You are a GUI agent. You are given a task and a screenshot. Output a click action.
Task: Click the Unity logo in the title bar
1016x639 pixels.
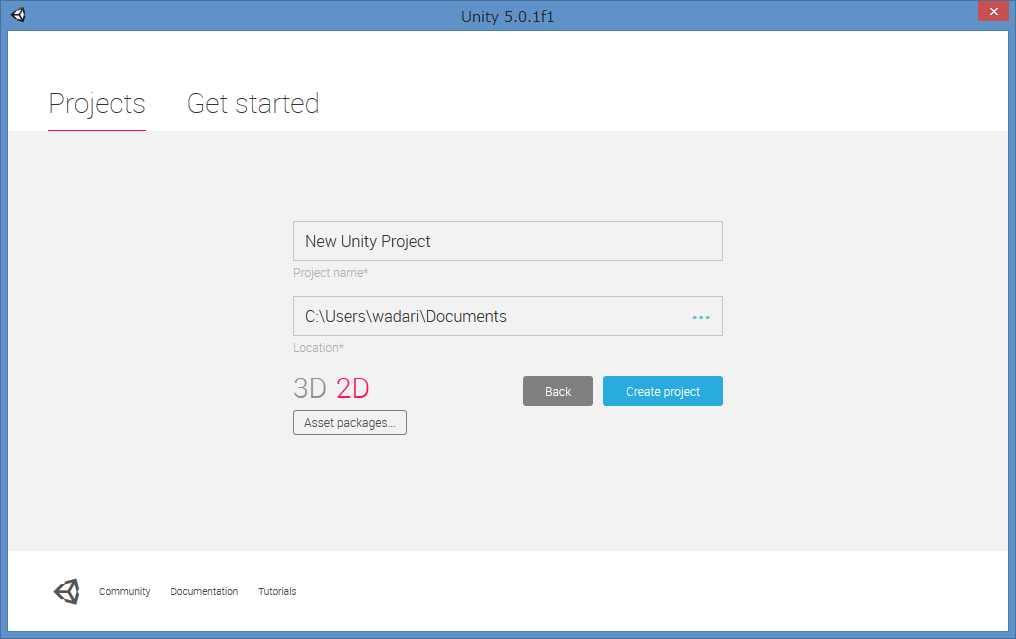(x=19, y=15)
